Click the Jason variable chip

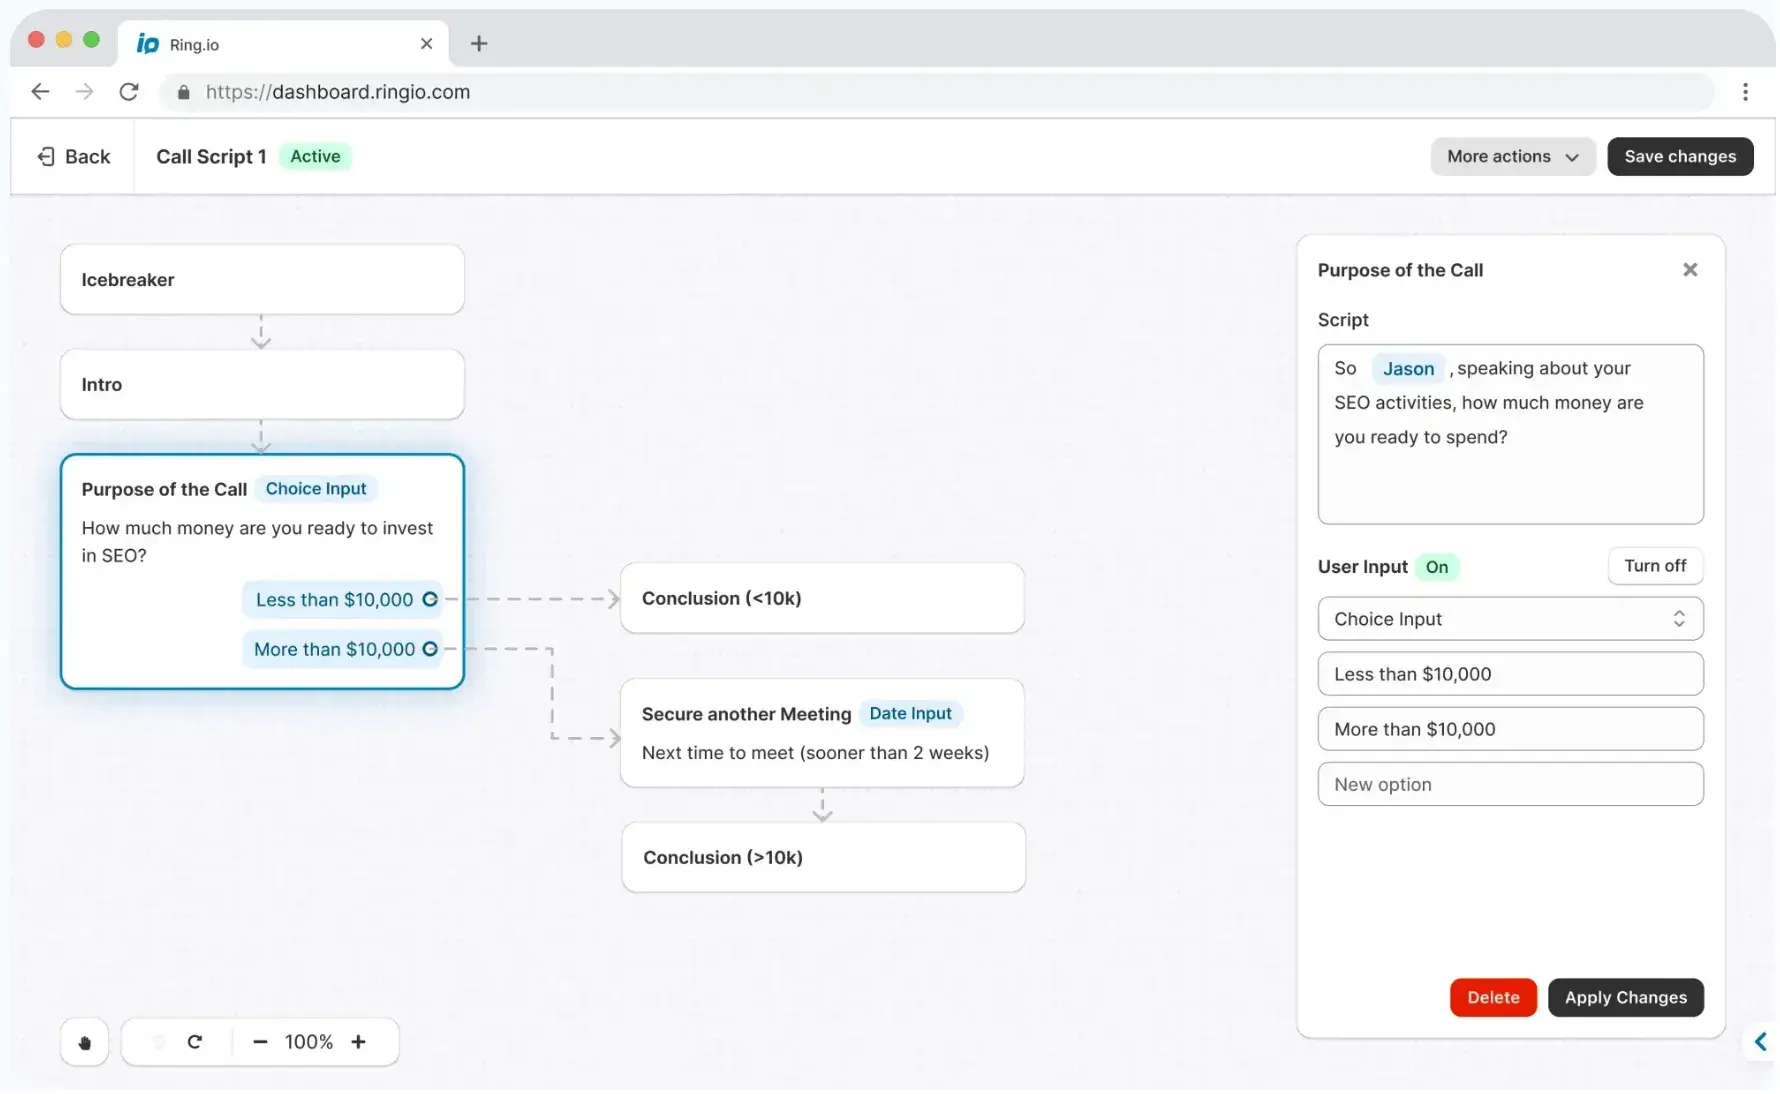click(1408, 369)
